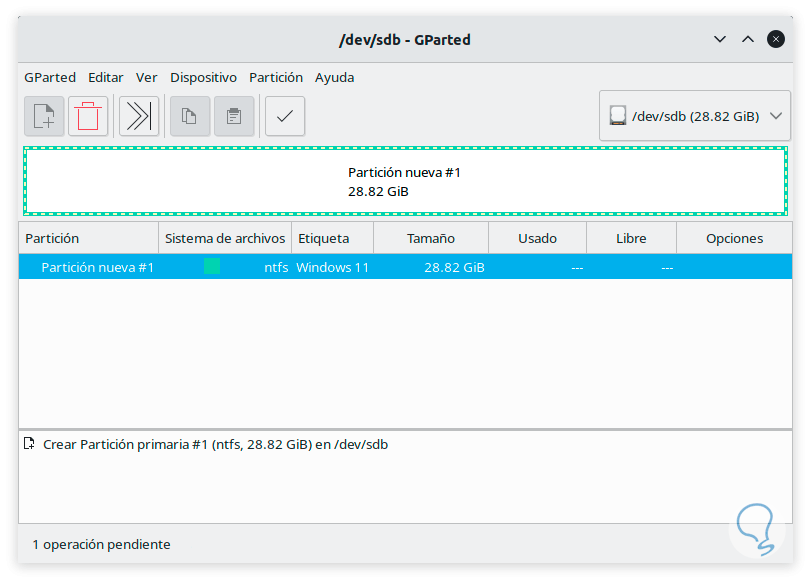Screen dimensions: 811x583
Task: Click the ntfs filesystem cell
Action: coord(276,267)
